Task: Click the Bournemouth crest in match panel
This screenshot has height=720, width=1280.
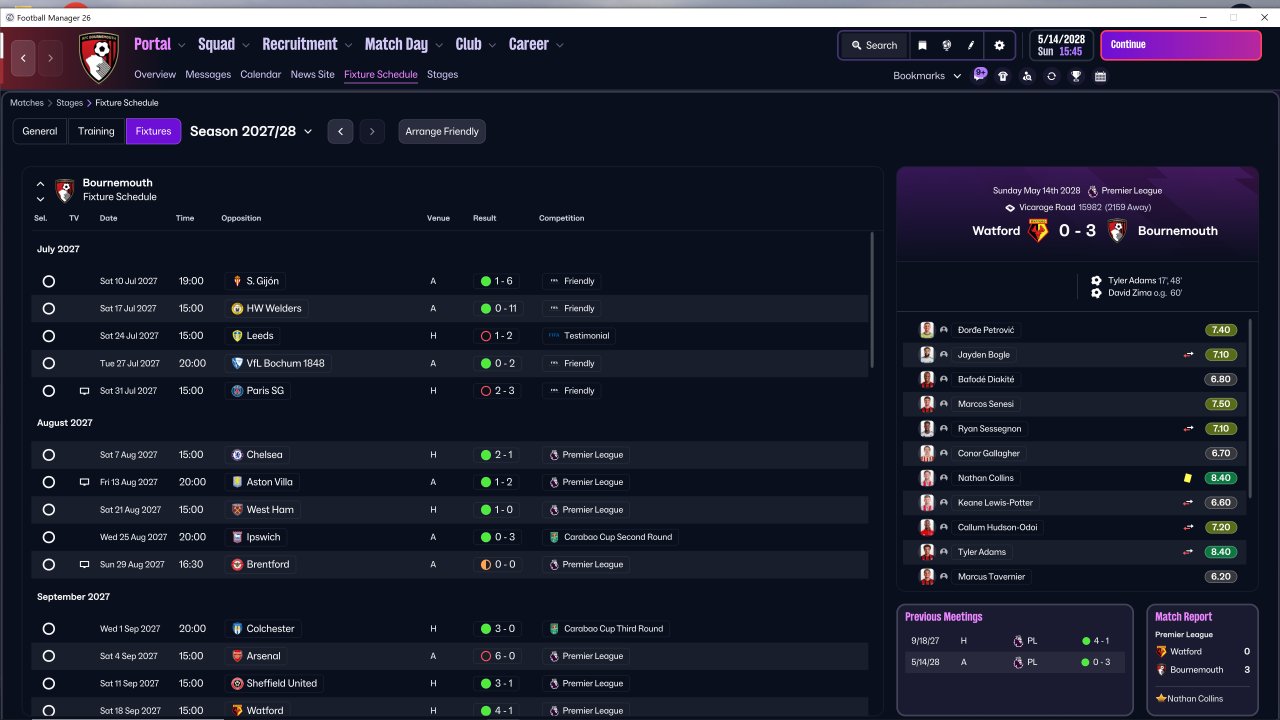Action: click(1117, 230)
